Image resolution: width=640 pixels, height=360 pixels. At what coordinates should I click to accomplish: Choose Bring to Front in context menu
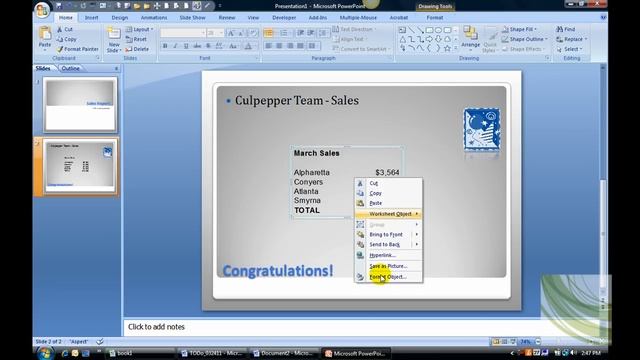[388, 235]
